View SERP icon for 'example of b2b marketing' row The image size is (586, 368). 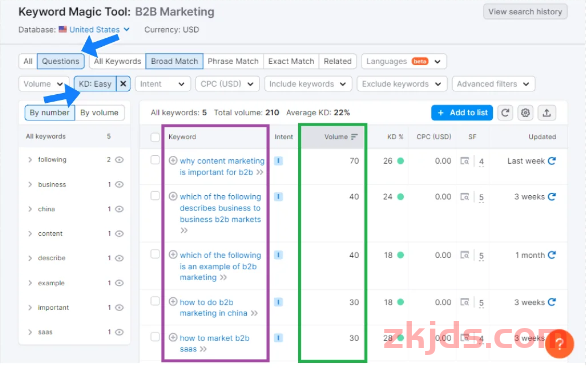[465, 255]
